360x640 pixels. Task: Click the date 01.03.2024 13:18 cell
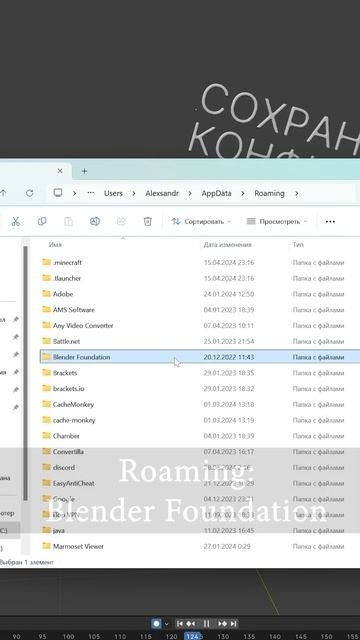tap(229, 404)
